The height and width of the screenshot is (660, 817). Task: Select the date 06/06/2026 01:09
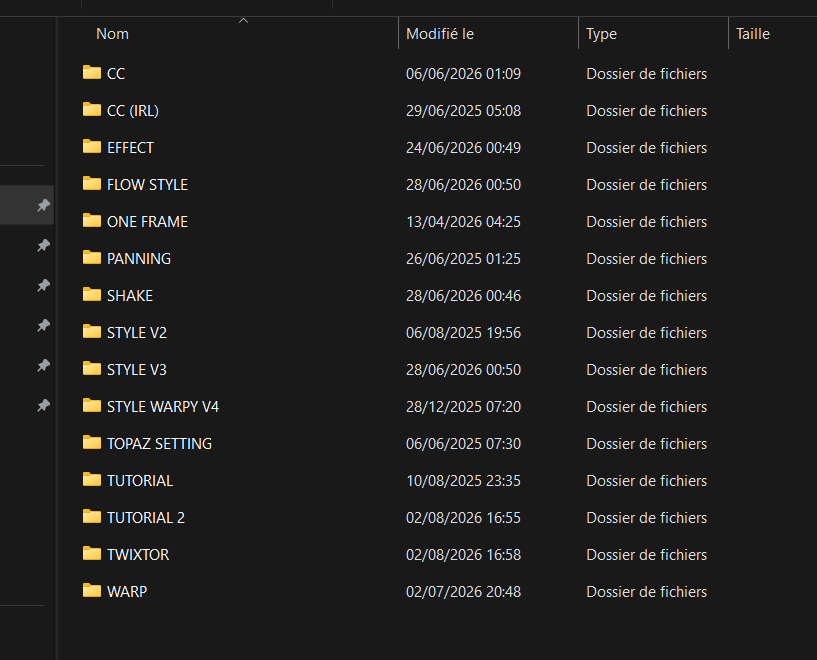point(463,73)
